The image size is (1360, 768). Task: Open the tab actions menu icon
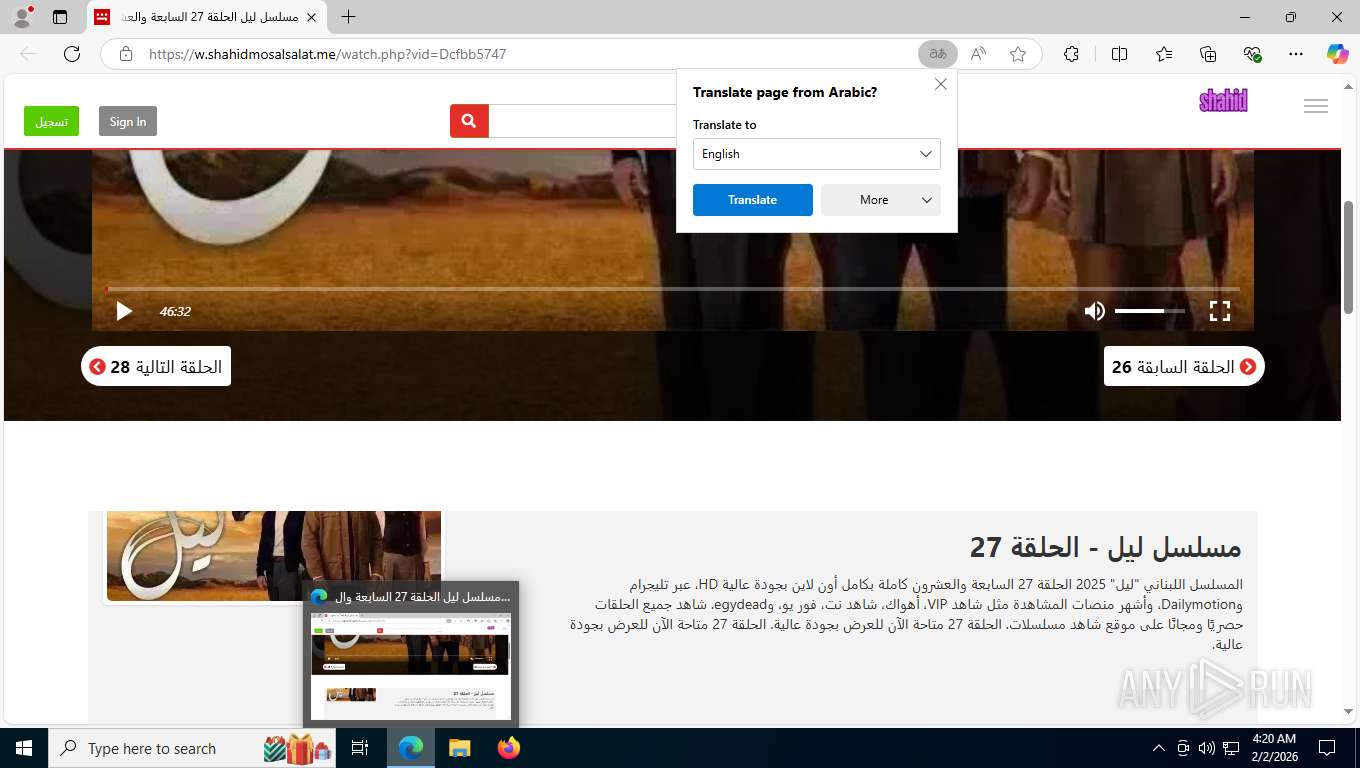point(60,17)
